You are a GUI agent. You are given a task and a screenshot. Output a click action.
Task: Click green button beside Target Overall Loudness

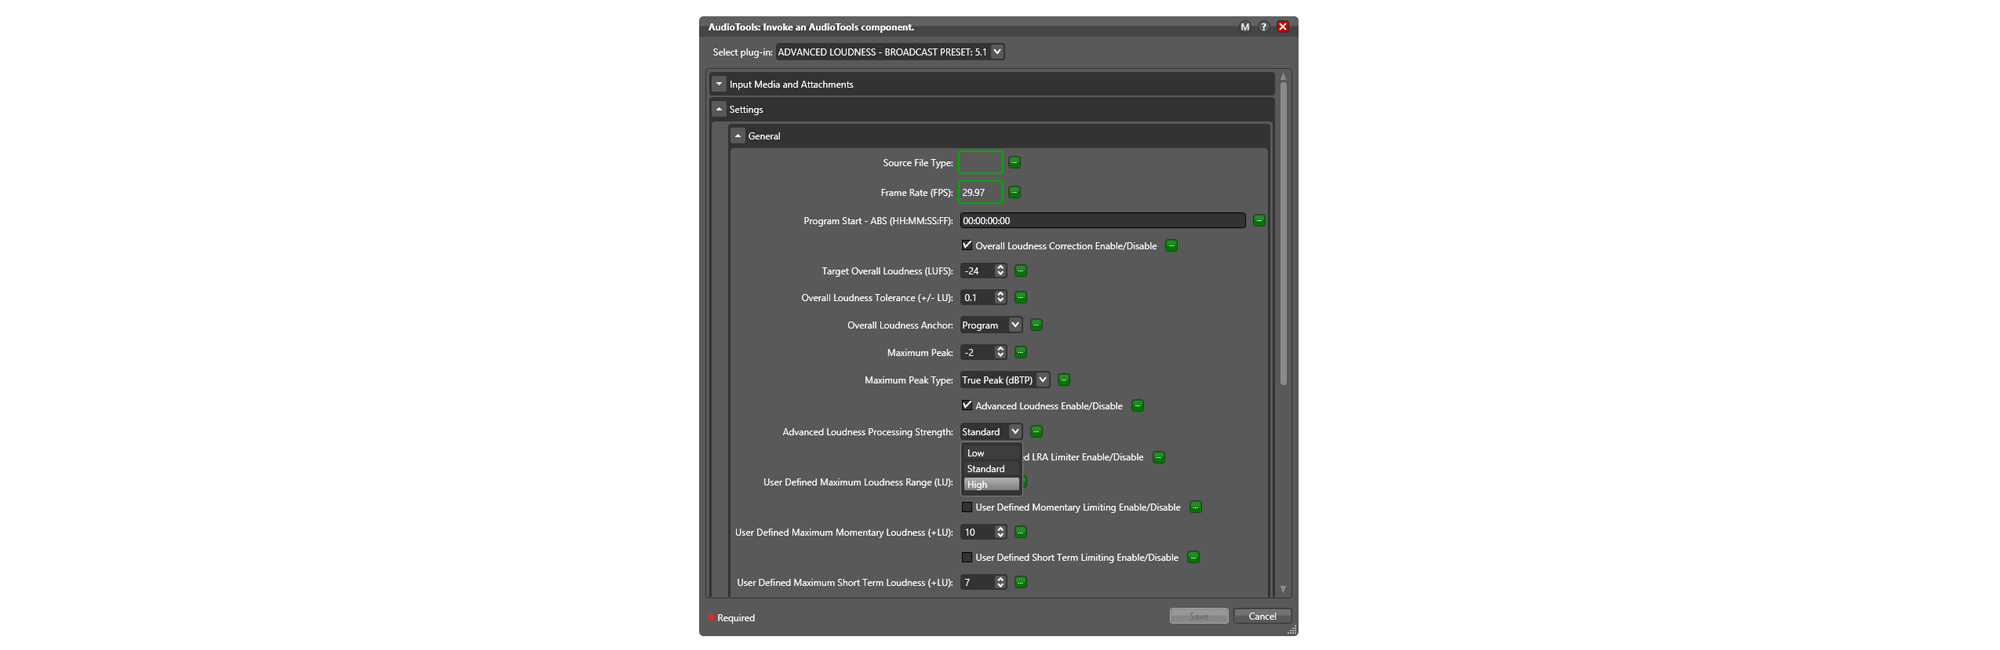click(x=1020, y=271)
